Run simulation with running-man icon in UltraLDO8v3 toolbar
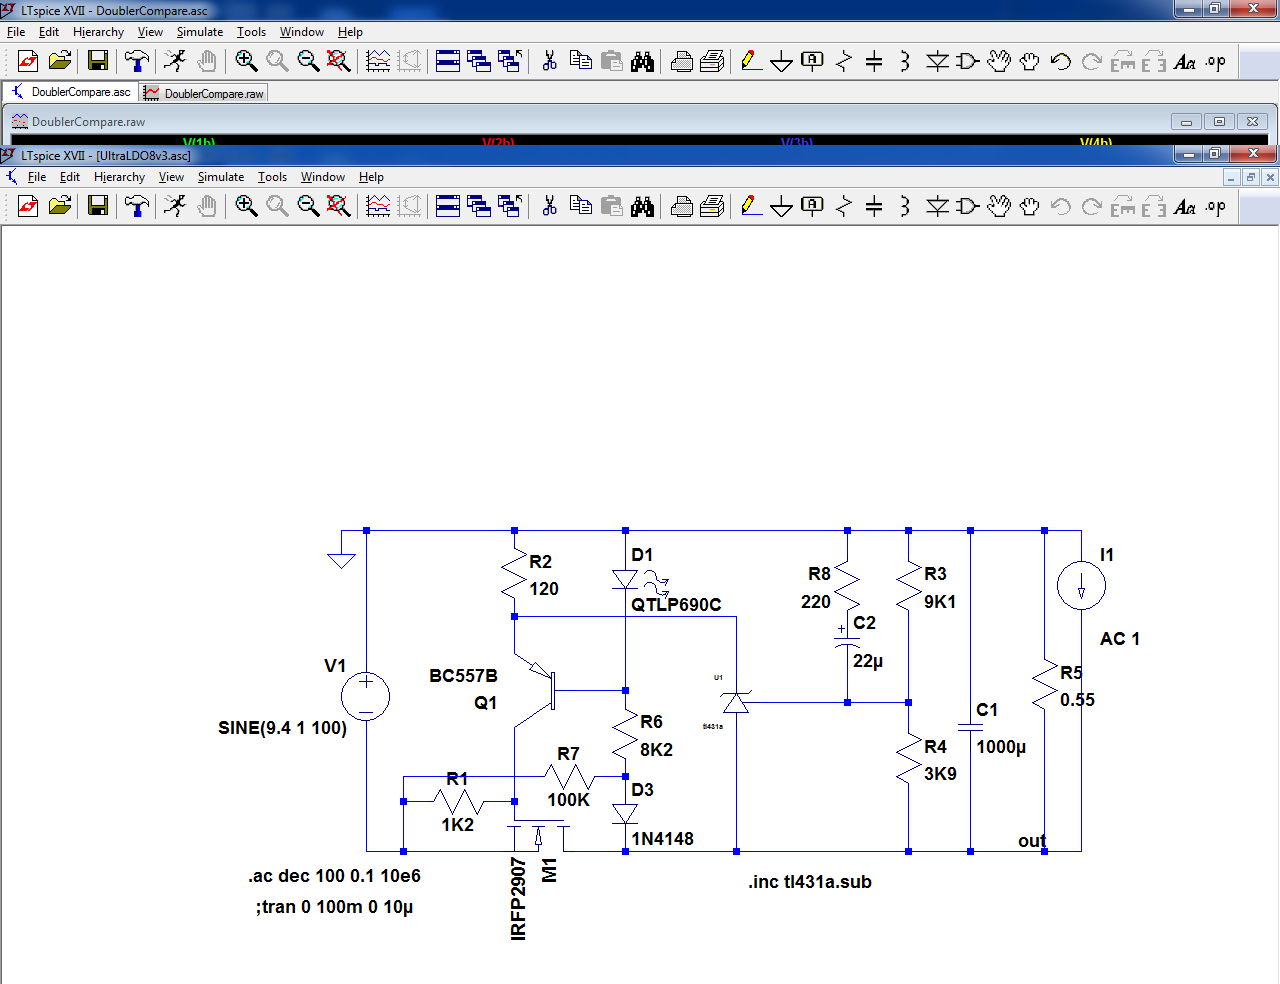1280x984 pixels. [x=175, y=206]
